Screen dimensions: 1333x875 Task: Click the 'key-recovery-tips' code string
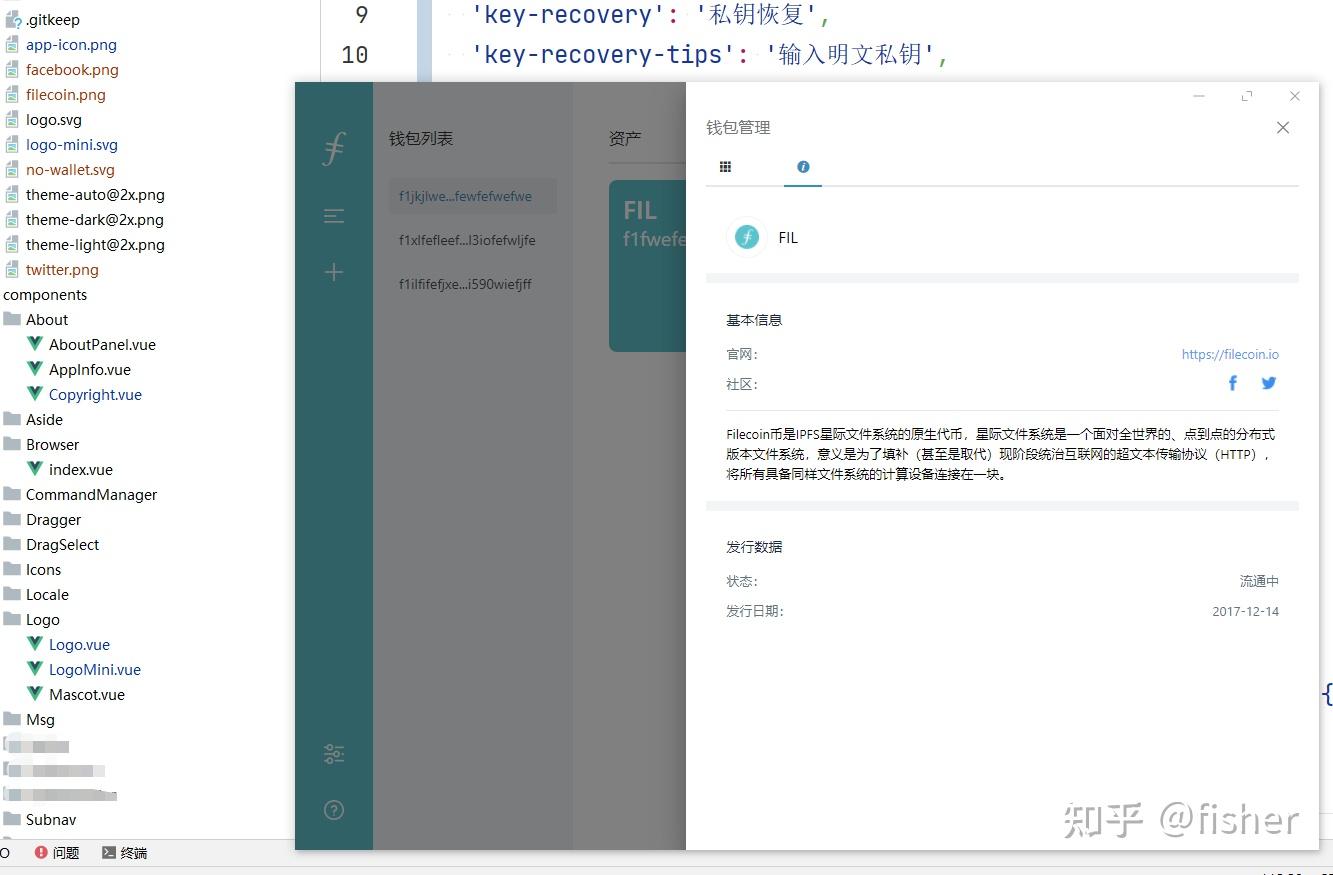tap(604, 54)
